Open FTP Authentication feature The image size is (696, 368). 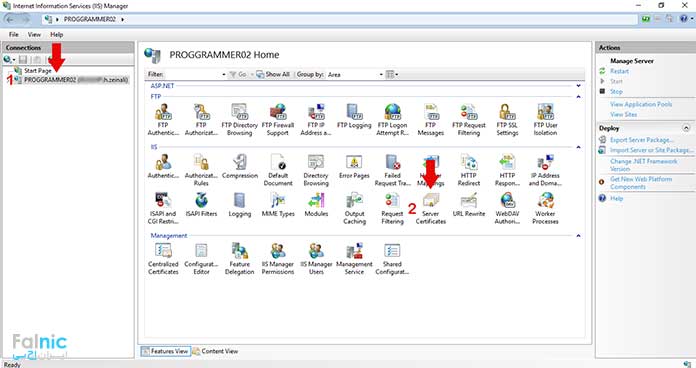coord(163,119)
